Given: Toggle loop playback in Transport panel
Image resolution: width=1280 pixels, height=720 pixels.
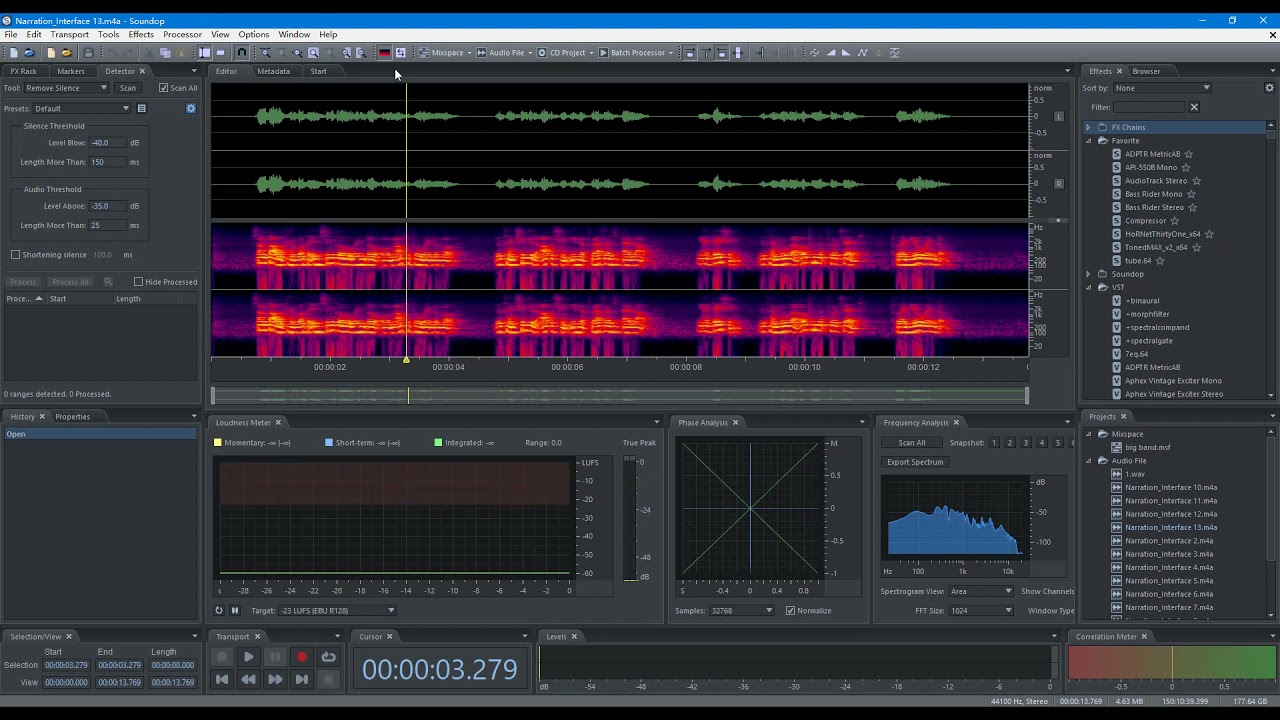Looking at the screenshot, I should click(328, 657).
